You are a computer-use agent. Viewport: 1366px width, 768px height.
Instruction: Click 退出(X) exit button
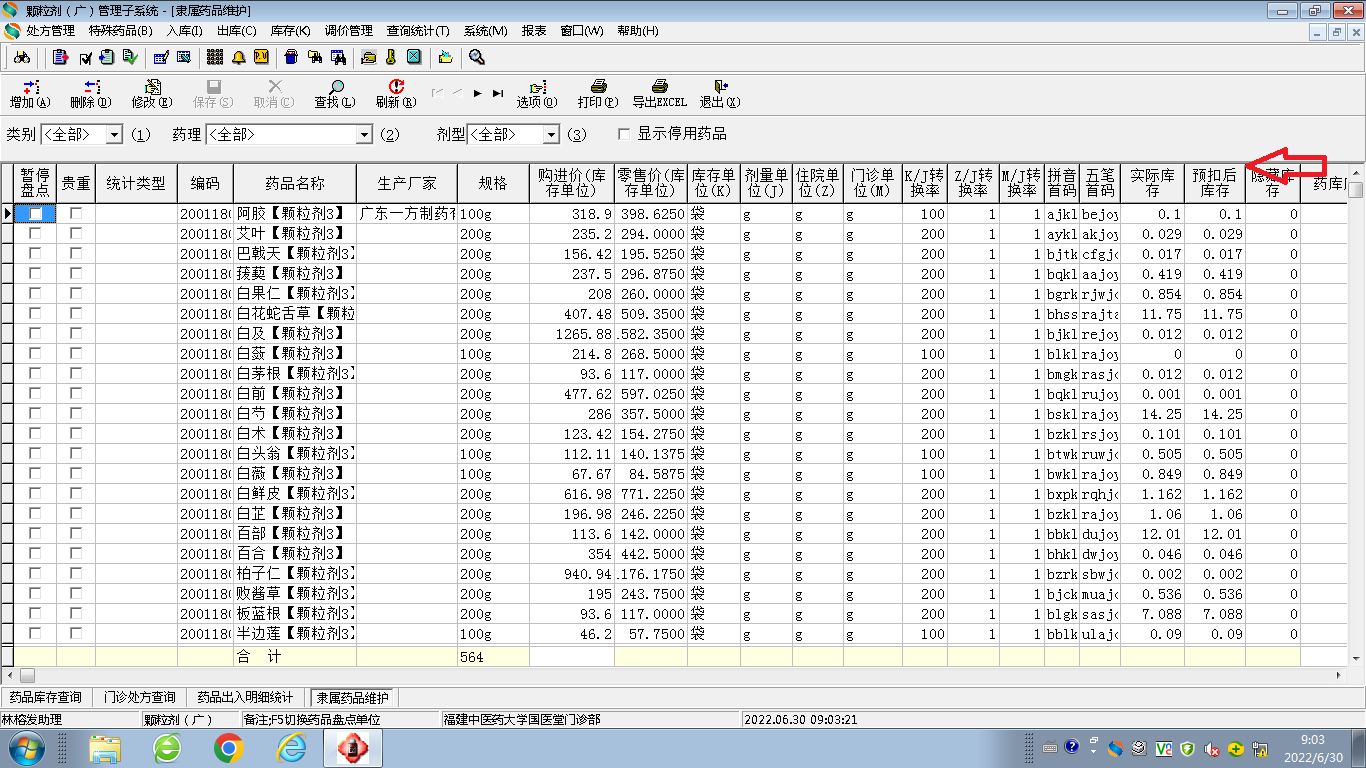pos(720,94)
